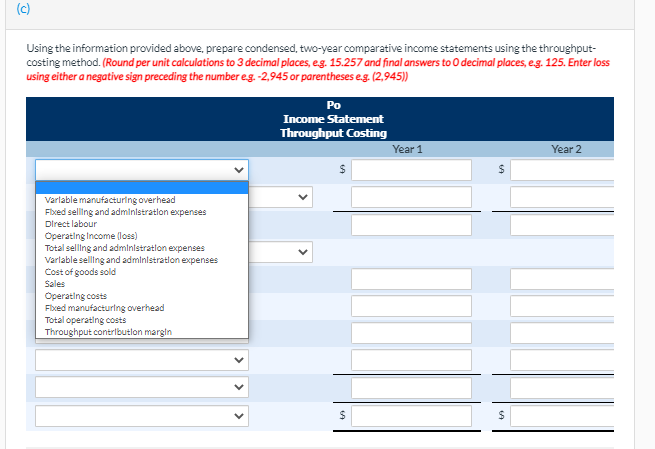
Task: Click the Year 2 column header
Action: pyautogui.click(x=566, y=149)
